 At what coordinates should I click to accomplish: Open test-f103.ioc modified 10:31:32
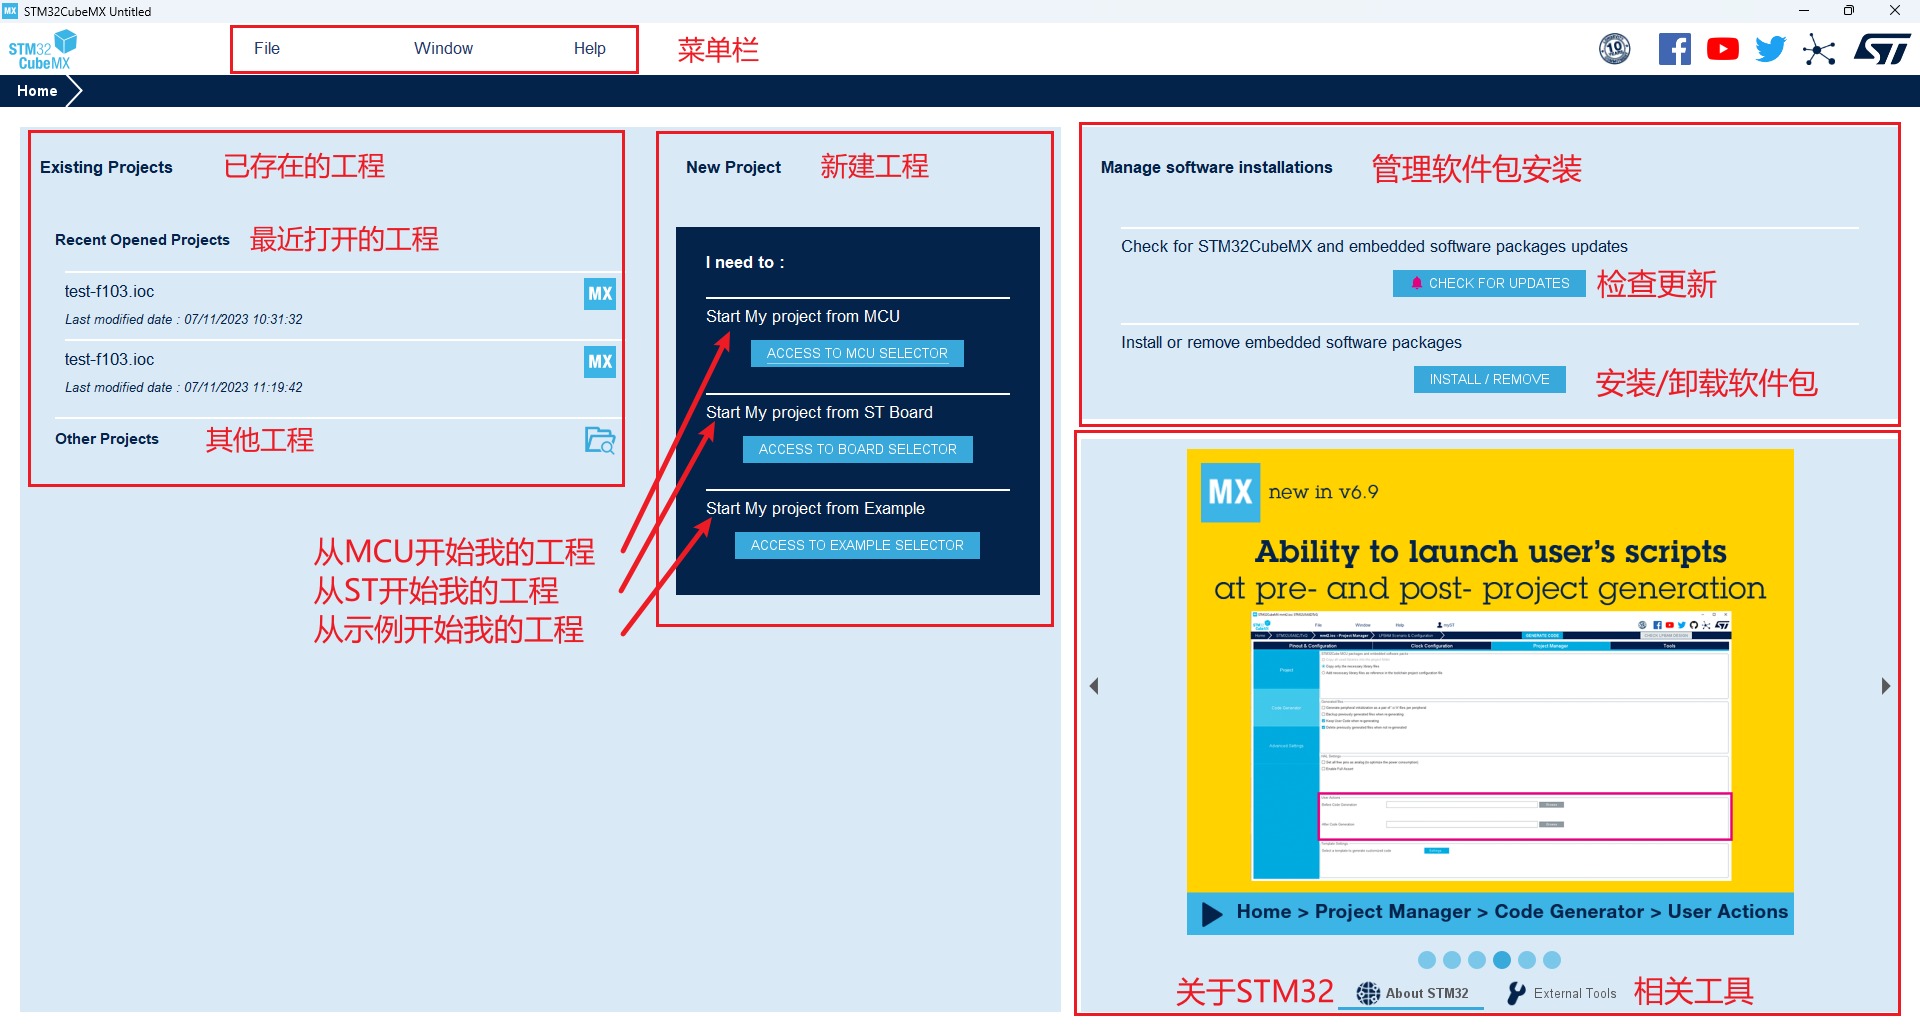coord(322,305)
